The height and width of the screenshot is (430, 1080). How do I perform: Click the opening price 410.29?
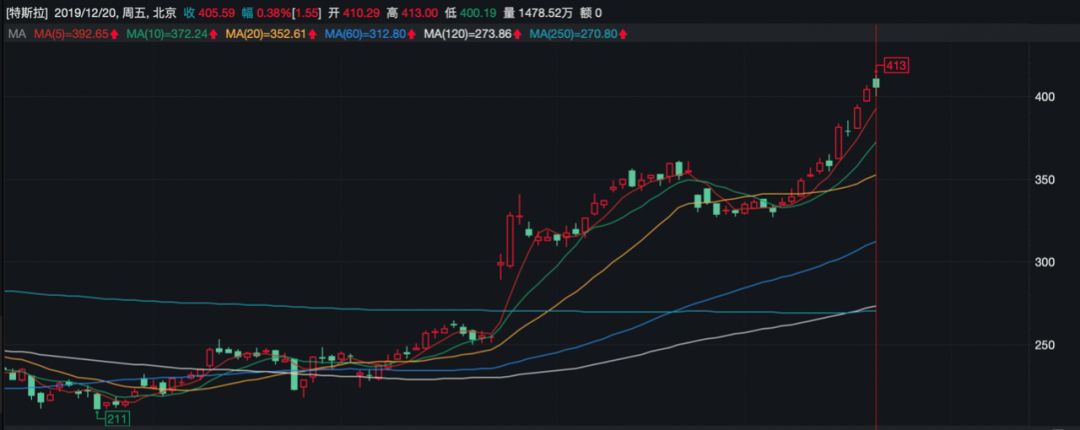(359, 12)
